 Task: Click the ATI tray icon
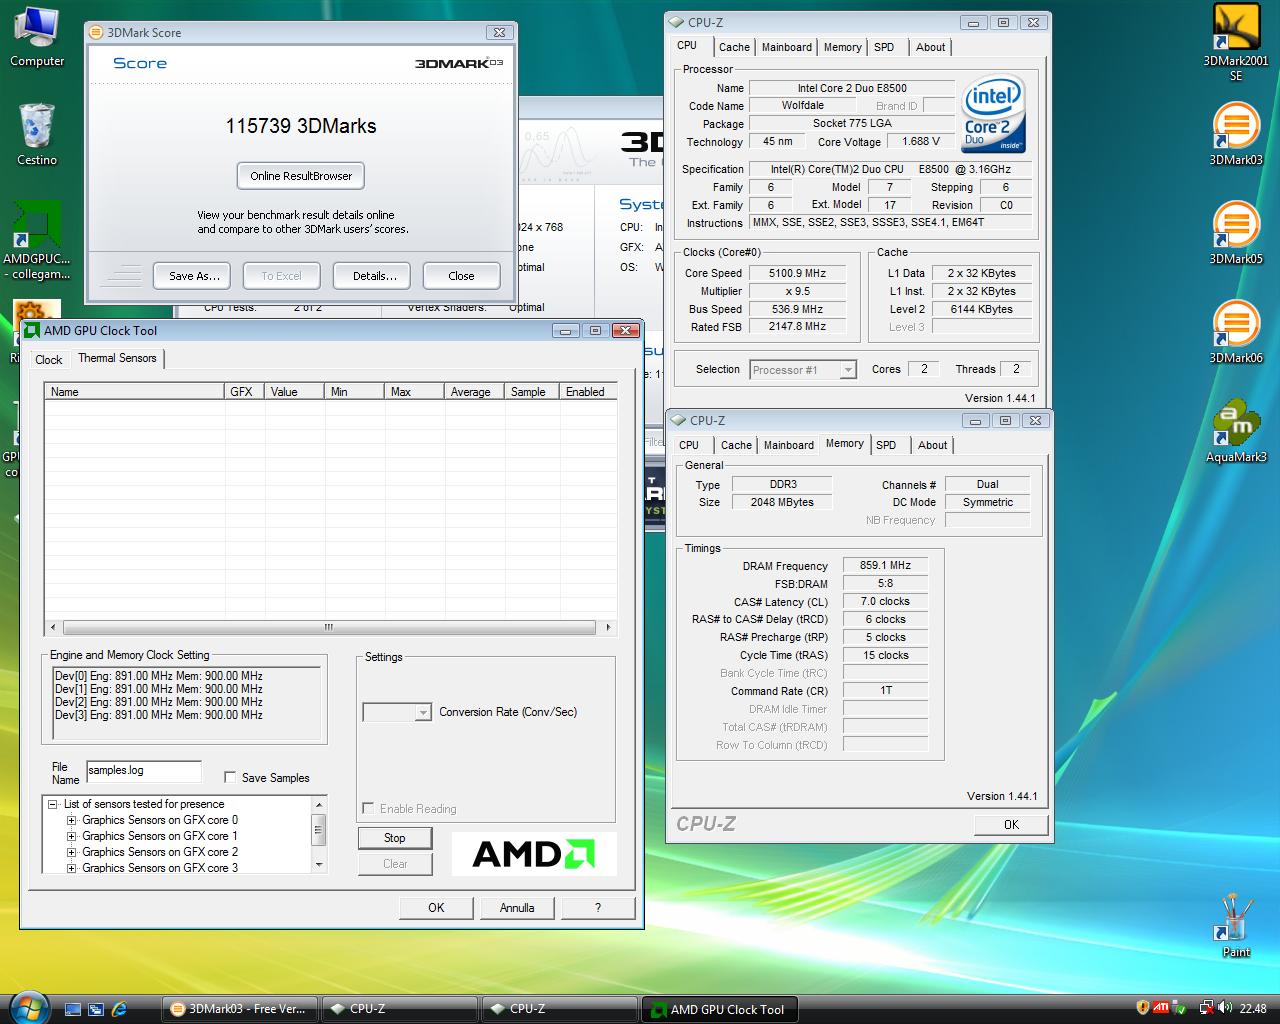pyautogui.click(x=1161, y=1008)
